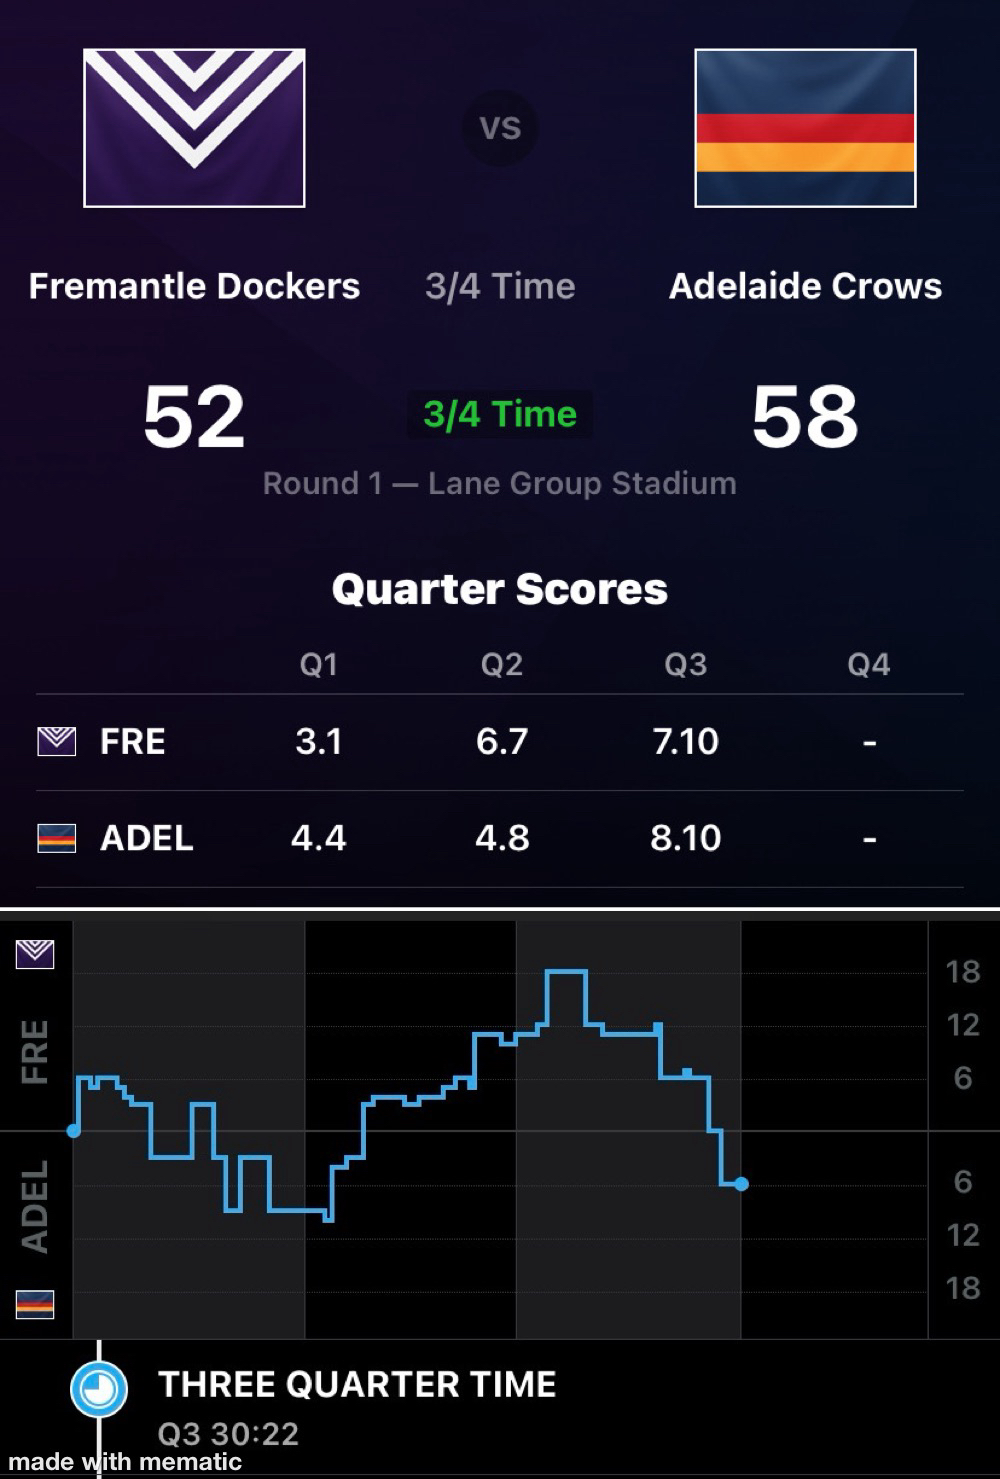Viewport: 1000px width, 1479px height.
Task: Select the Q3 column header
Action: click(x=685, y=665)
